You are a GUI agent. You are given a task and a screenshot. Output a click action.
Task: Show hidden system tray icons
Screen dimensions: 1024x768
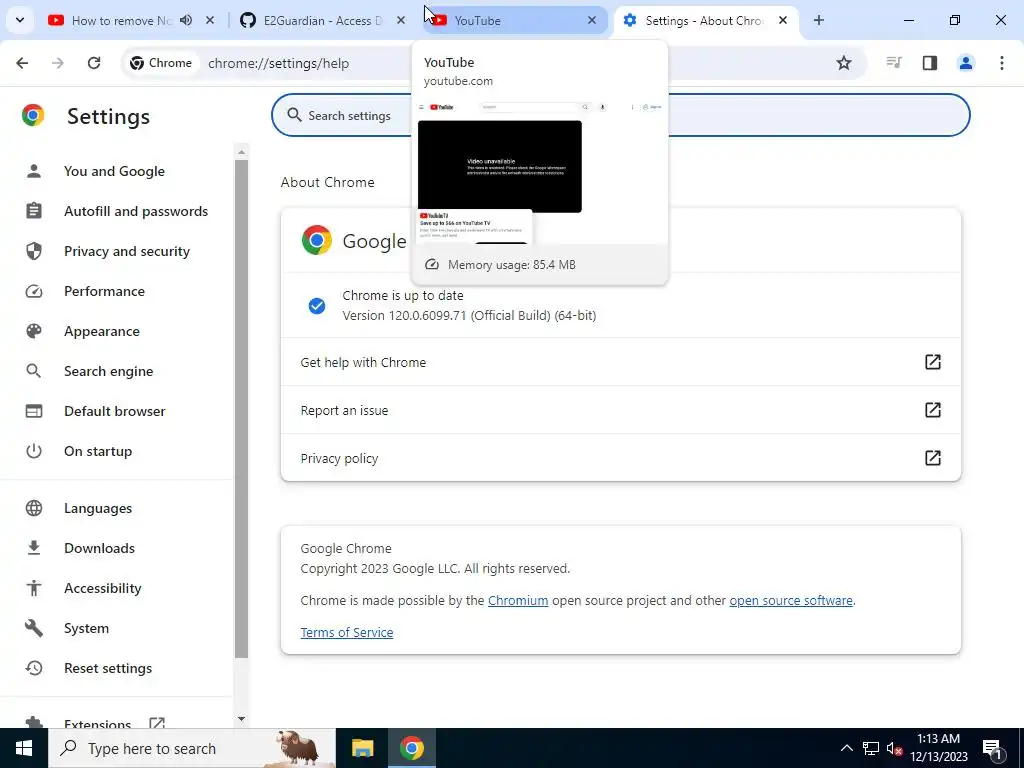(846, 748)
